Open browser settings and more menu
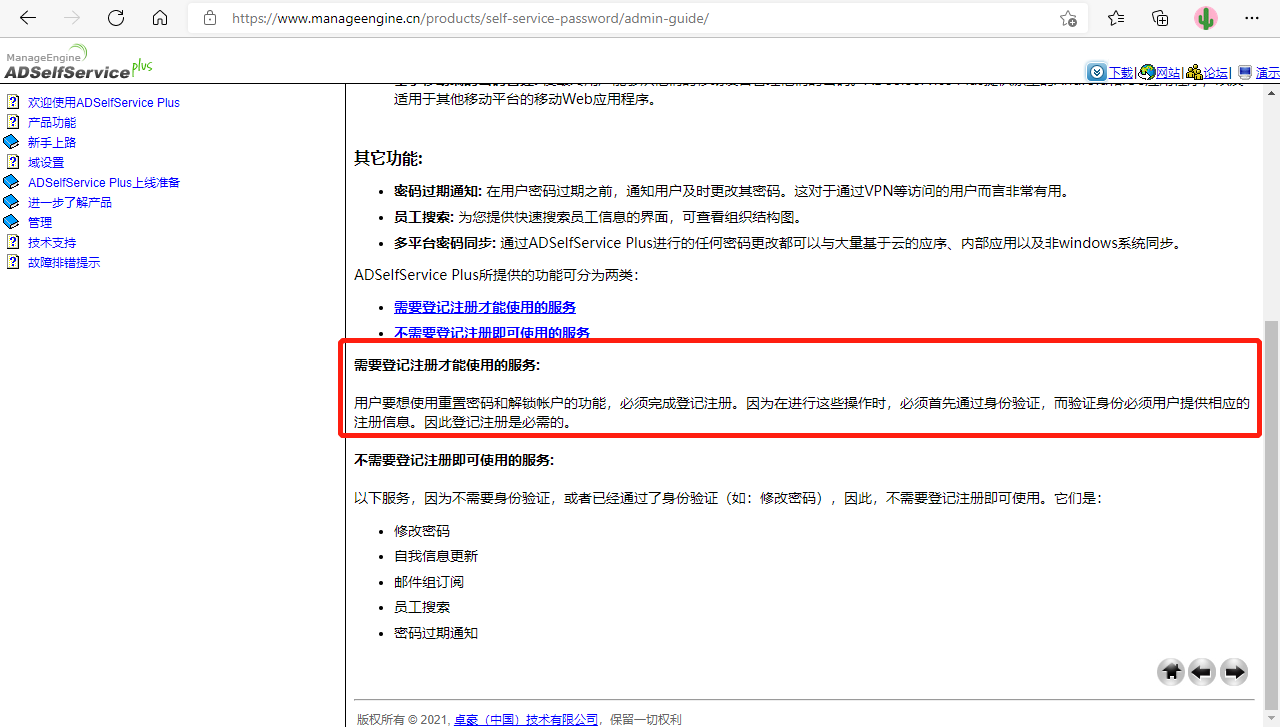This screenshot has height=727, width=1280. (1252, 18)
